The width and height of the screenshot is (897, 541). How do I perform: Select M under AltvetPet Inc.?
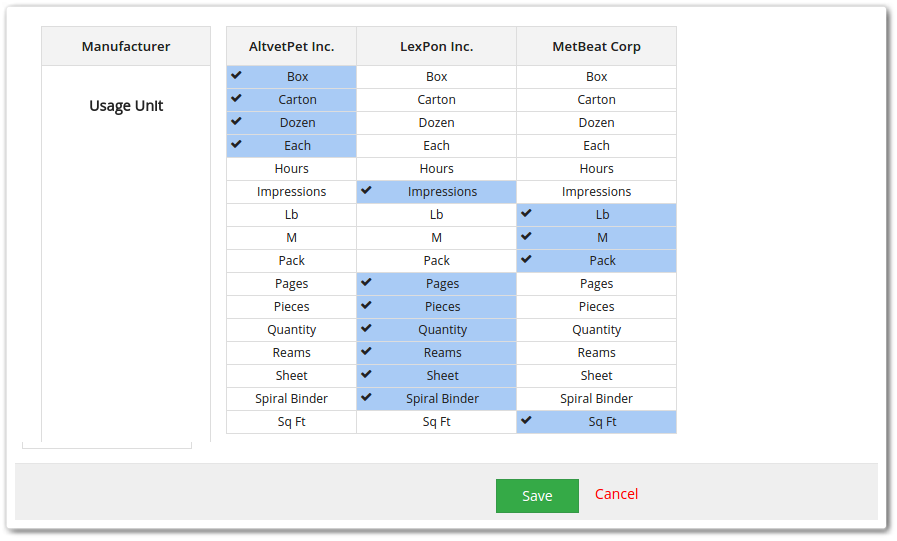coord(291,238)
